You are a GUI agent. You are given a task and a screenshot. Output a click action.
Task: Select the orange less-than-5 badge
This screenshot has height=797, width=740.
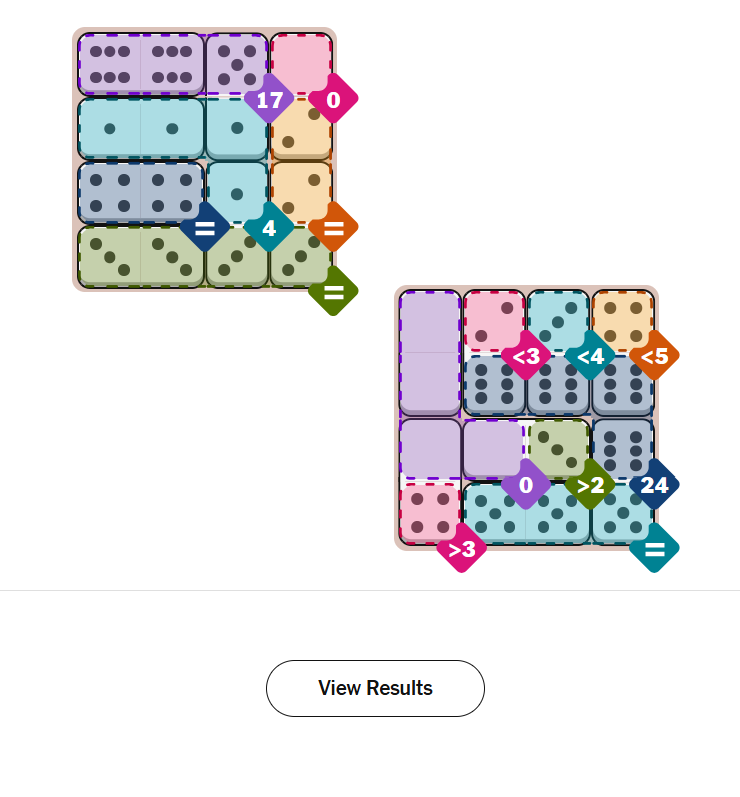654,356
